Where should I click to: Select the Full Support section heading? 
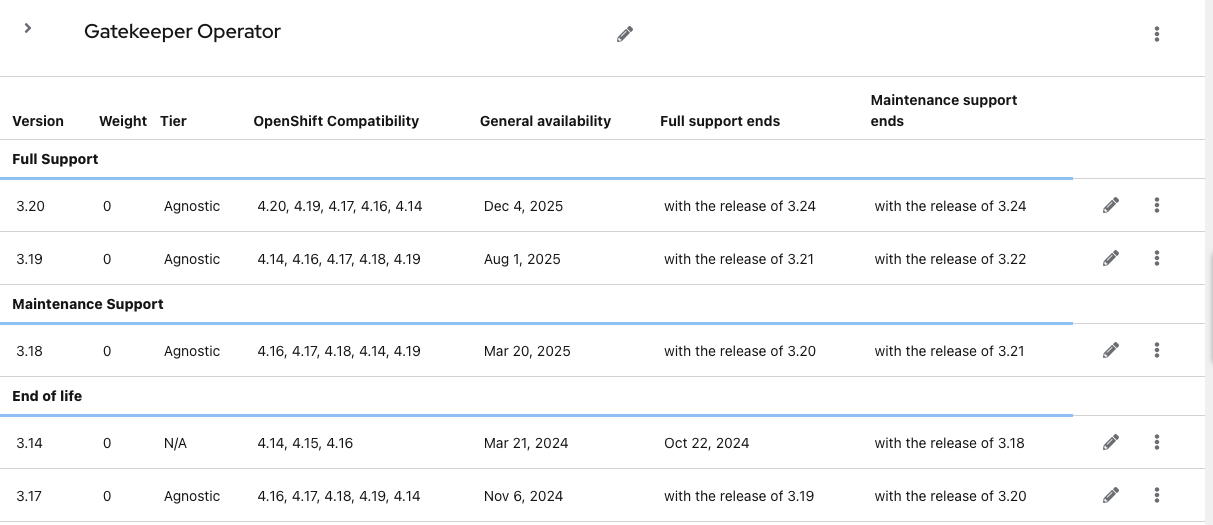[55, 159]
